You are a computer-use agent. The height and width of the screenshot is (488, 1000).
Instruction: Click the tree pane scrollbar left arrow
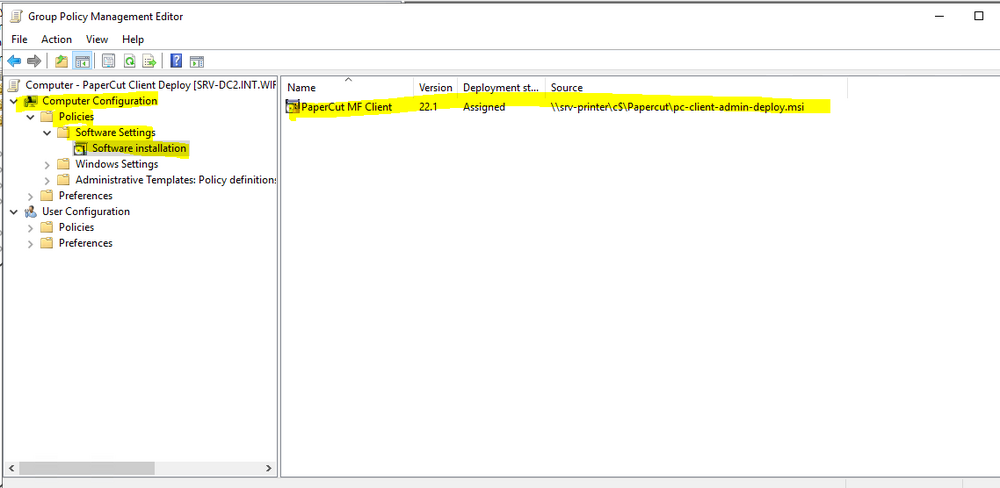pyautogui.click(x=9, y=468)
